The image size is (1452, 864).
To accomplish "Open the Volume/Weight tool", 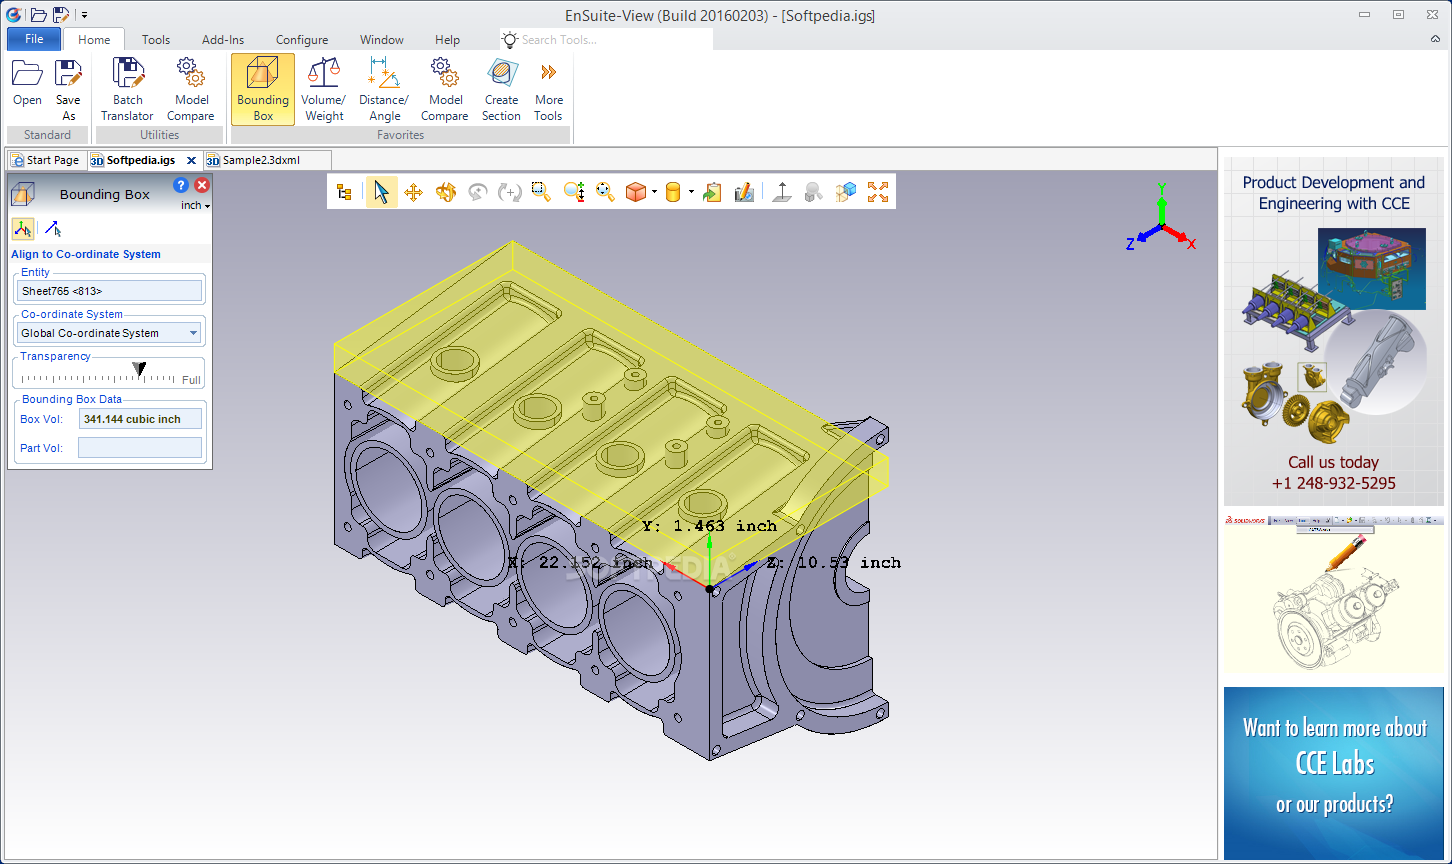I will click(324, 90).
